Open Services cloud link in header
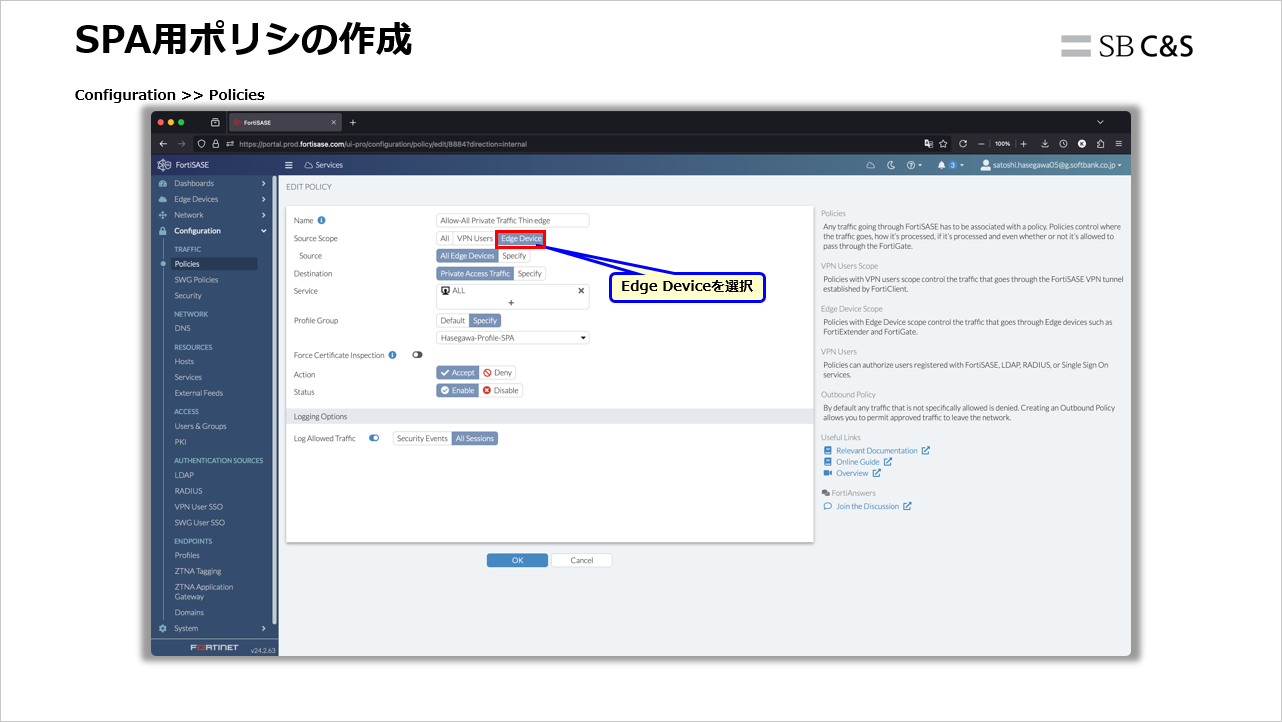Screen dimensions: 1282x722 click(324, 165)
